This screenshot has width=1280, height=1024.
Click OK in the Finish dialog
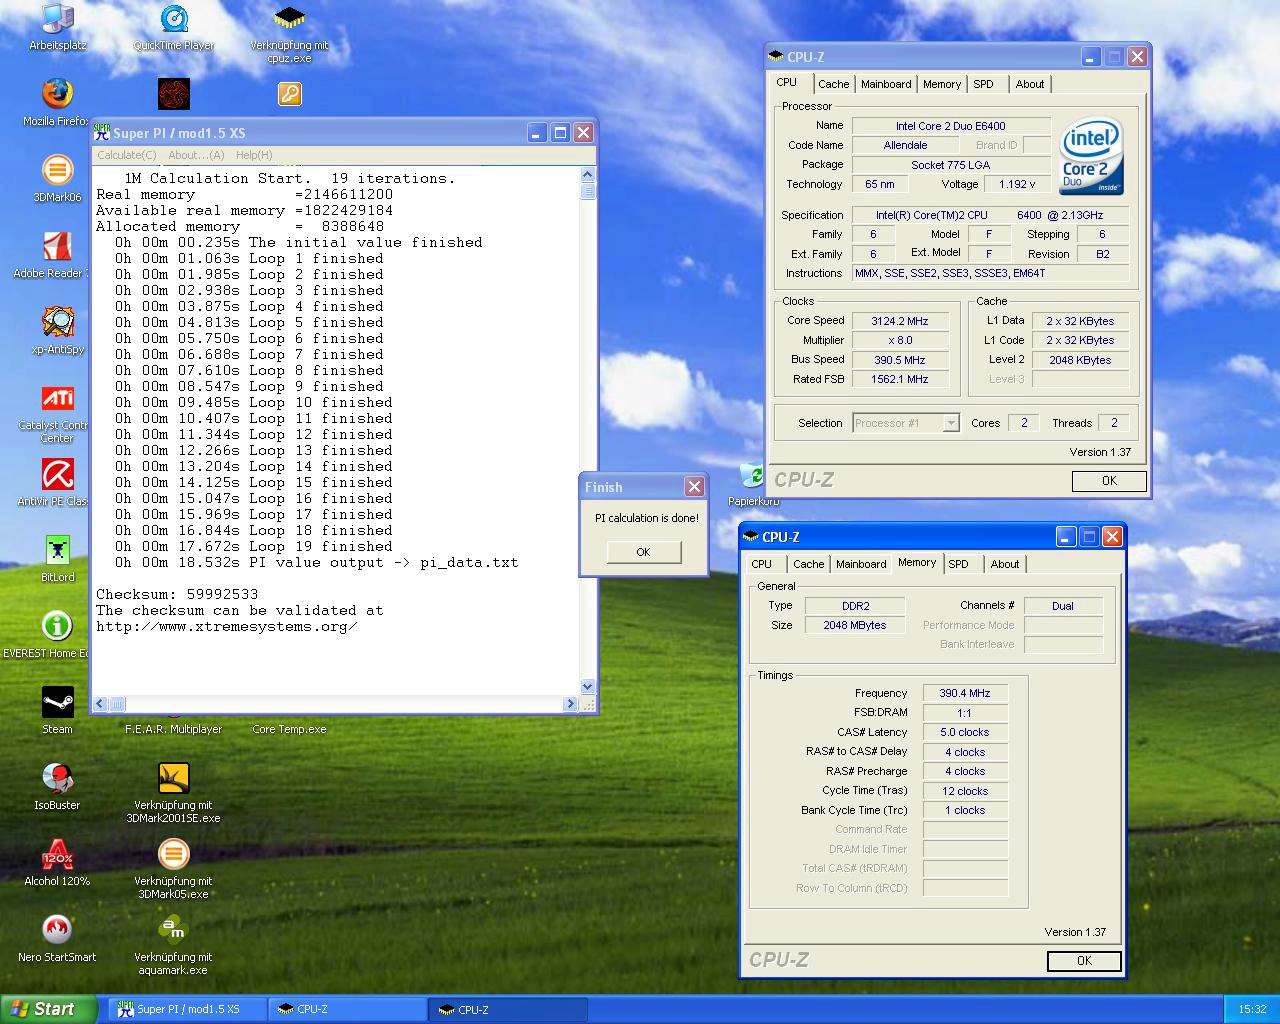click(643, 552)
